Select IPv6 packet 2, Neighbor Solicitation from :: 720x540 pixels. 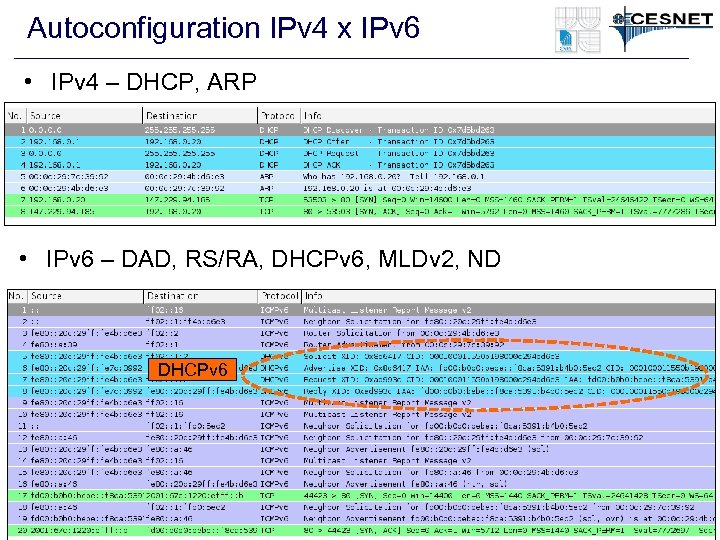(361, 321)
